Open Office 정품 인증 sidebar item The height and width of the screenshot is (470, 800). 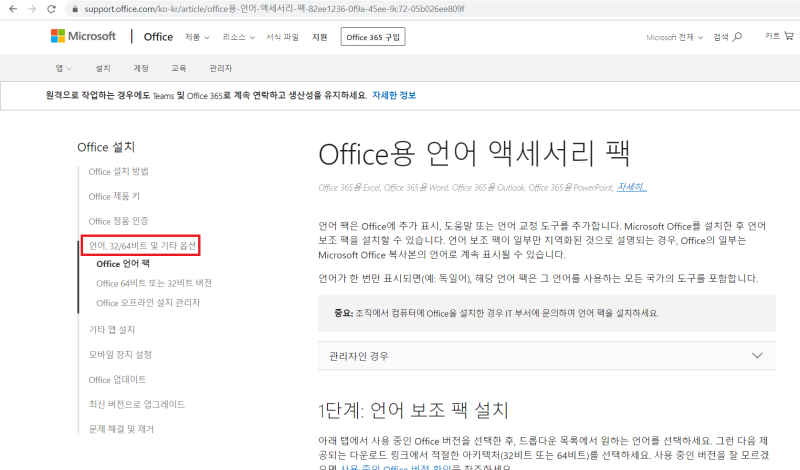coord(118,221)
